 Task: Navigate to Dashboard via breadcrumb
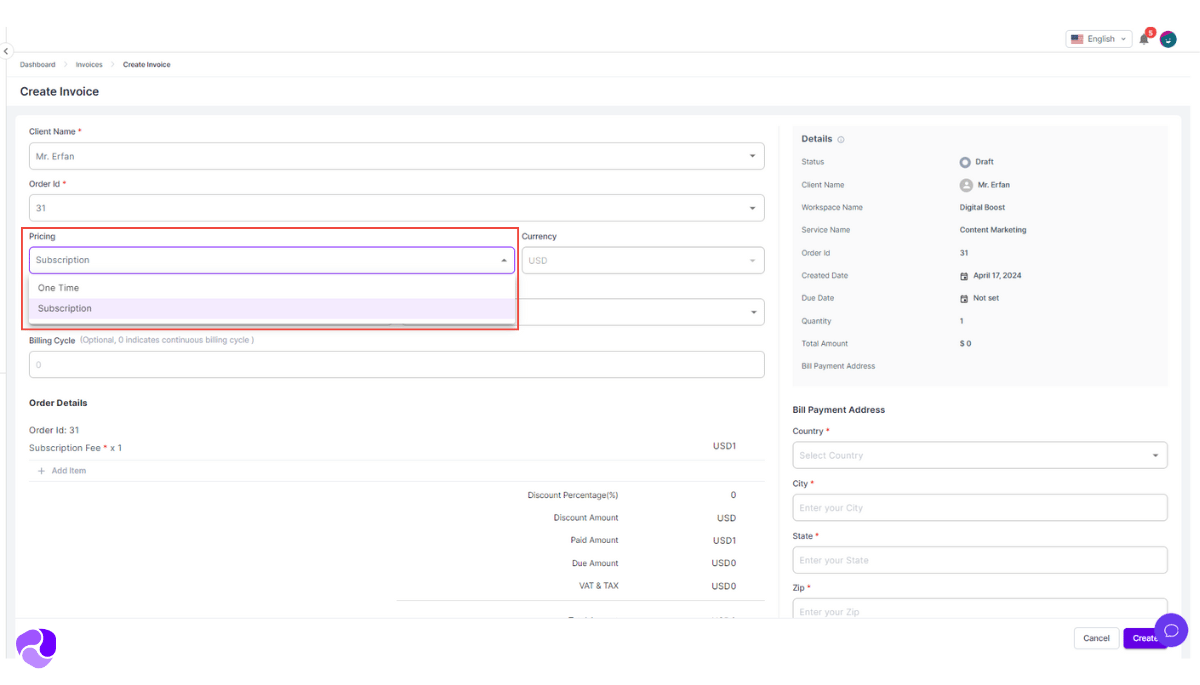tap(37, 64)
